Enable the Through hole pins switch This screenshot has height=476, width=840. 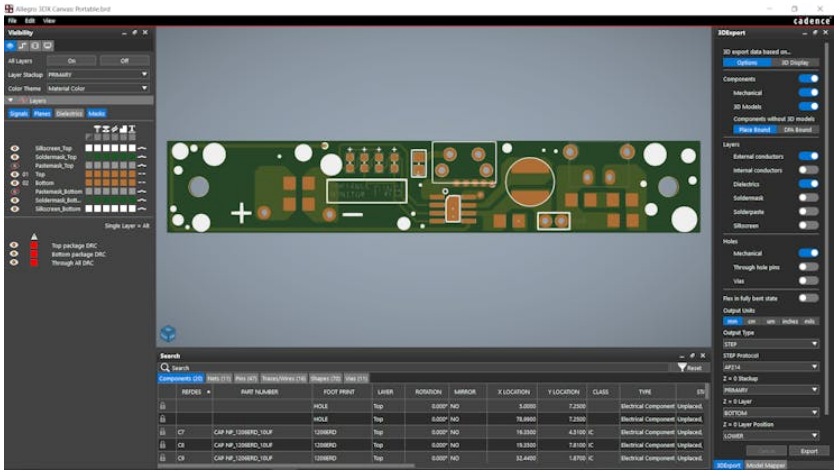point(808,268)
